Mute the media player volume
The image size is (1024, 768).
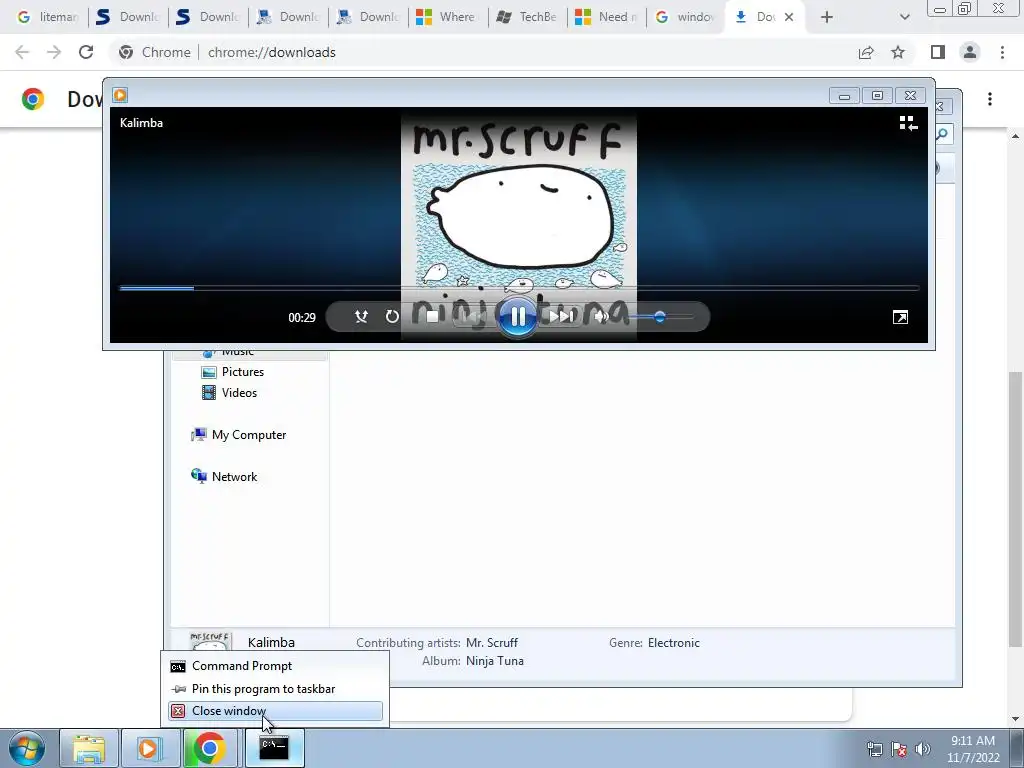coord(601,317)
